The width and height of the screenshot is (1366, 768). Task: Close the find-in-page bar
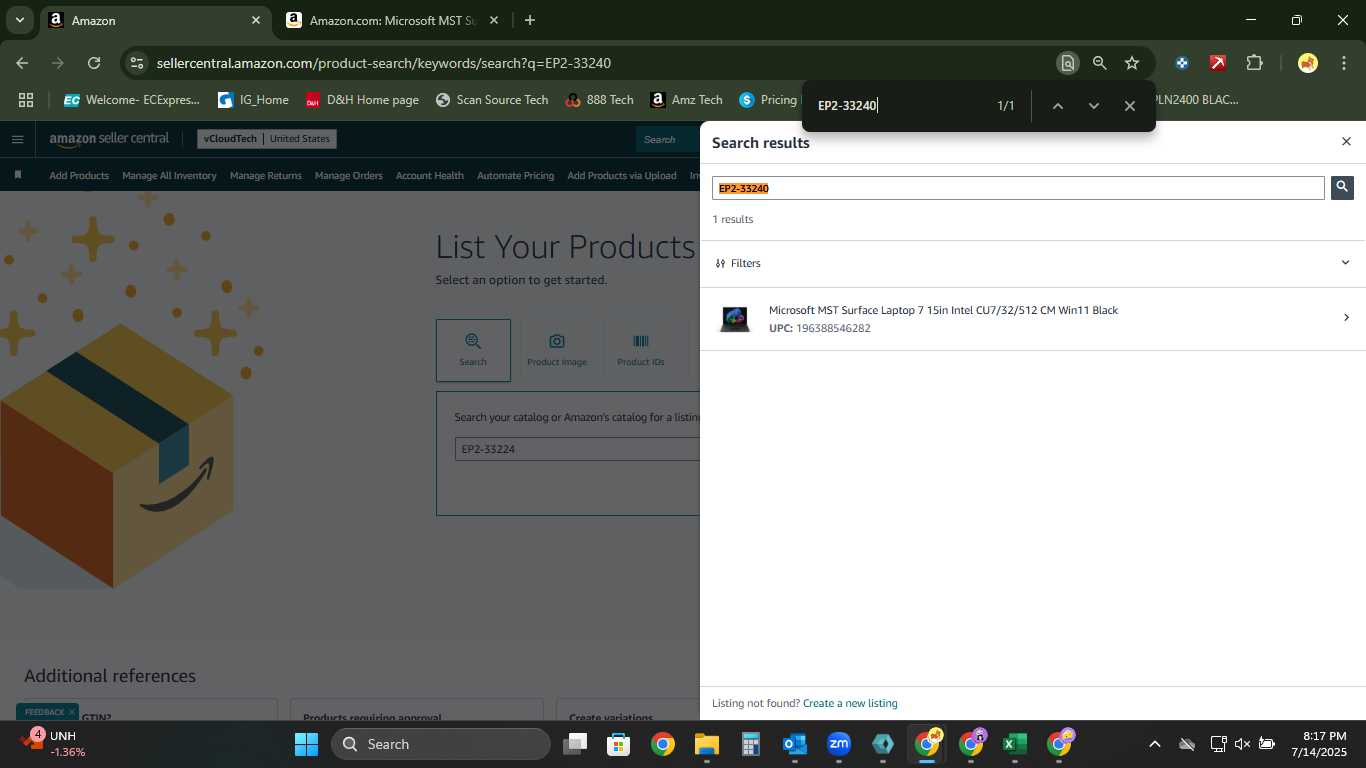pyautogui.click(x=1129, y=106)
